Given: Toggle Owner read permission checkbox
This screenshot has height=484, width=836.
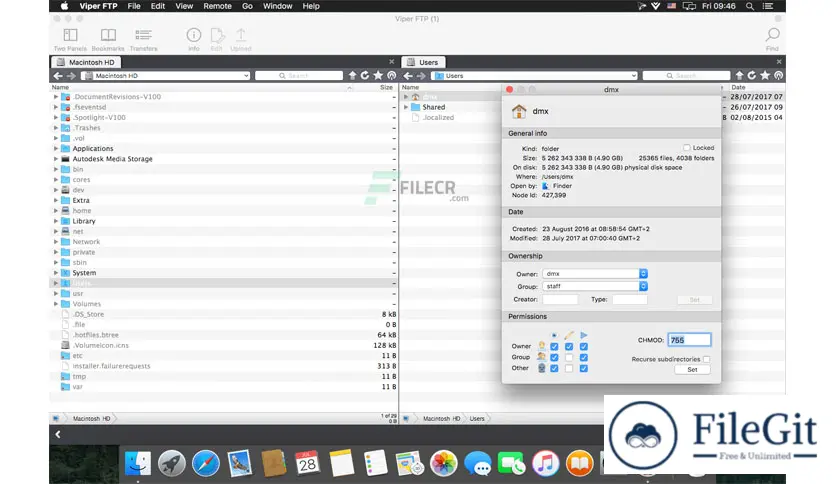Looking at the screenshot, I should [554, 346].
